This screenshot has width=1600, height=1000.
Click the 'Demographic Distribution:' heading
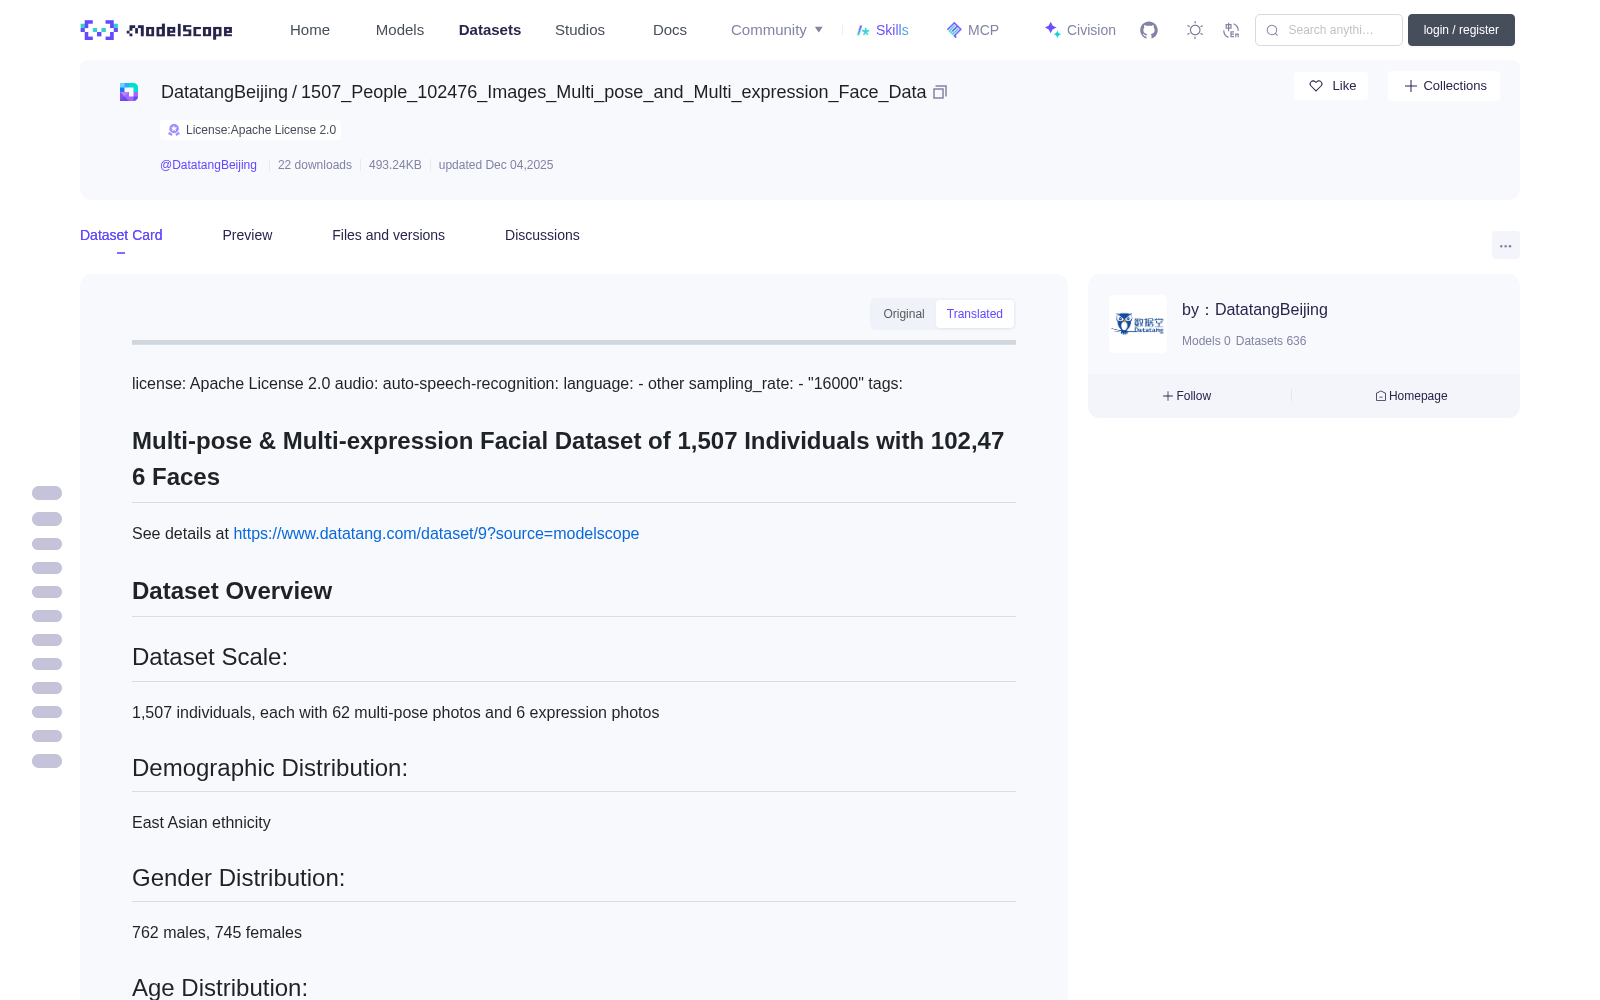click(x=270, y=768)
